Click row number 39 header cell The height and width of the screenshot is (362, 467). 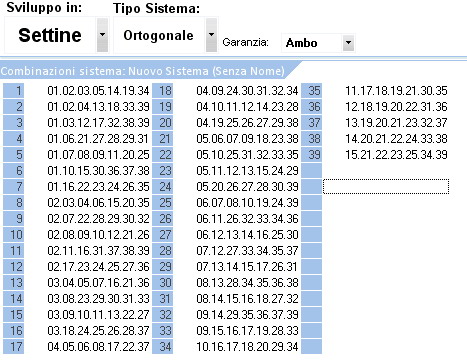pos(312,155)
